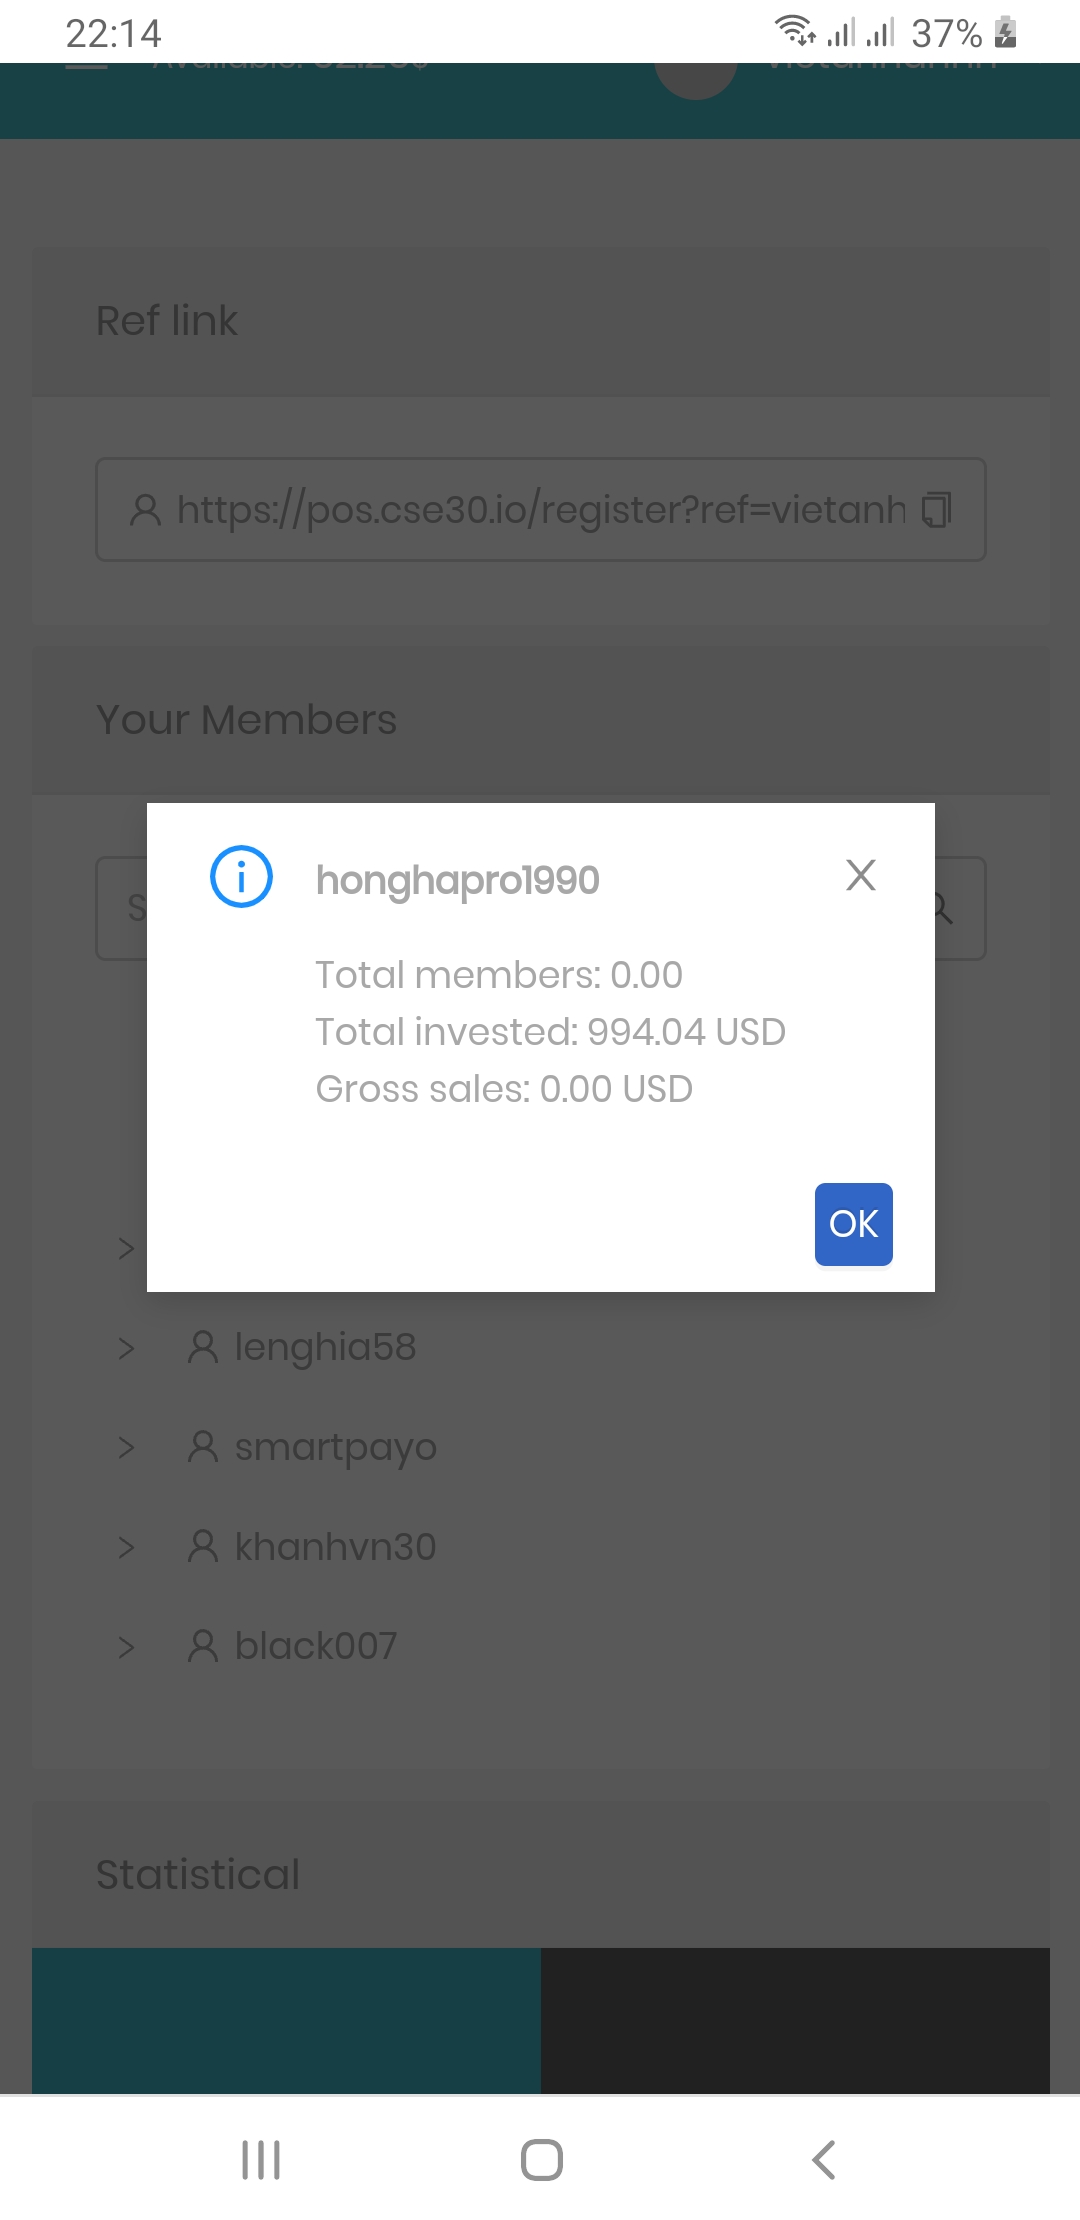
Task: Select member smartpayo in the tree
Action: 335,1447
